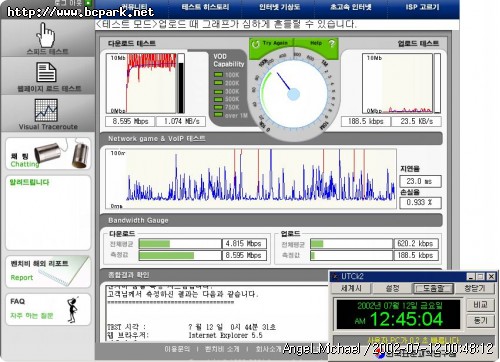
Task: Open the 자주 하는 질문 FAQ link
Action: pos(31,315)
